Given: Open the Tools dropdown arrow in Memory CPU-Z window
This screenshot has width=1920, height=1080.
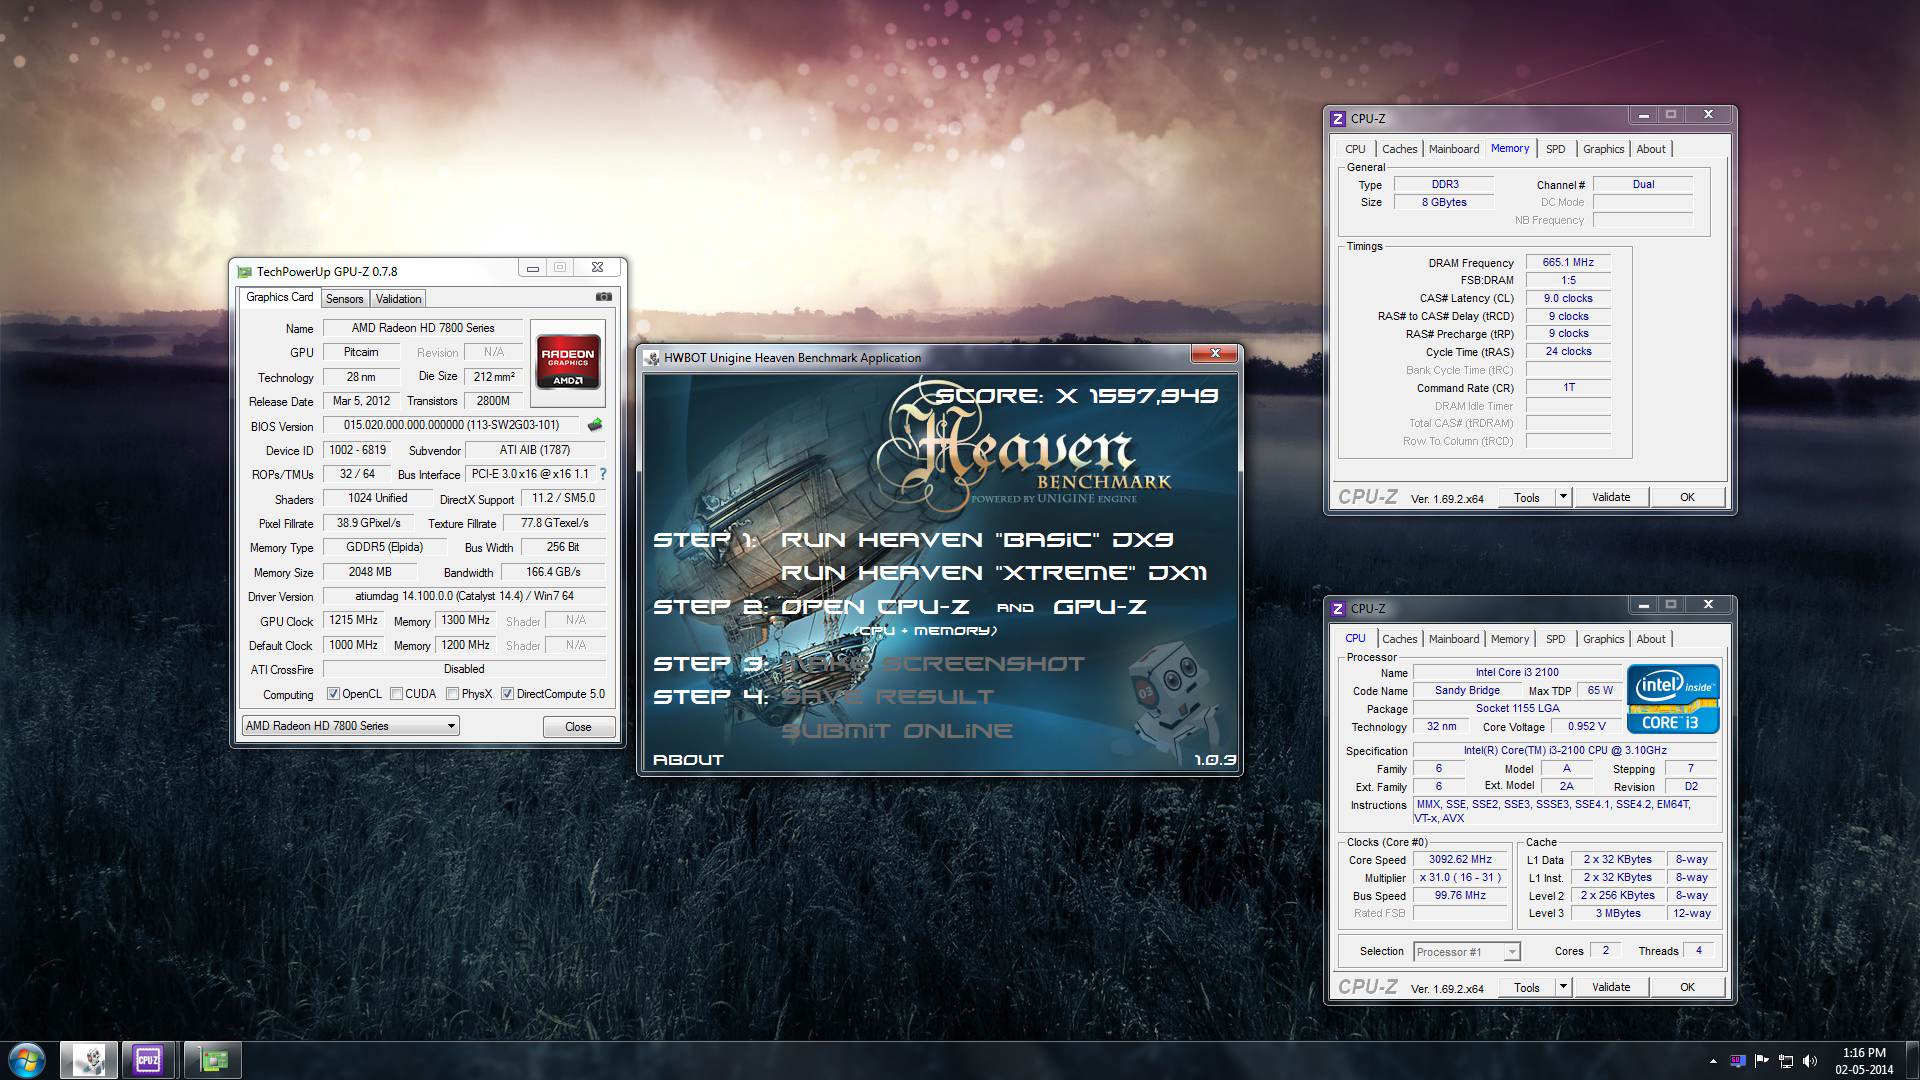Looking at the screenshot, I should point(1563,497).
